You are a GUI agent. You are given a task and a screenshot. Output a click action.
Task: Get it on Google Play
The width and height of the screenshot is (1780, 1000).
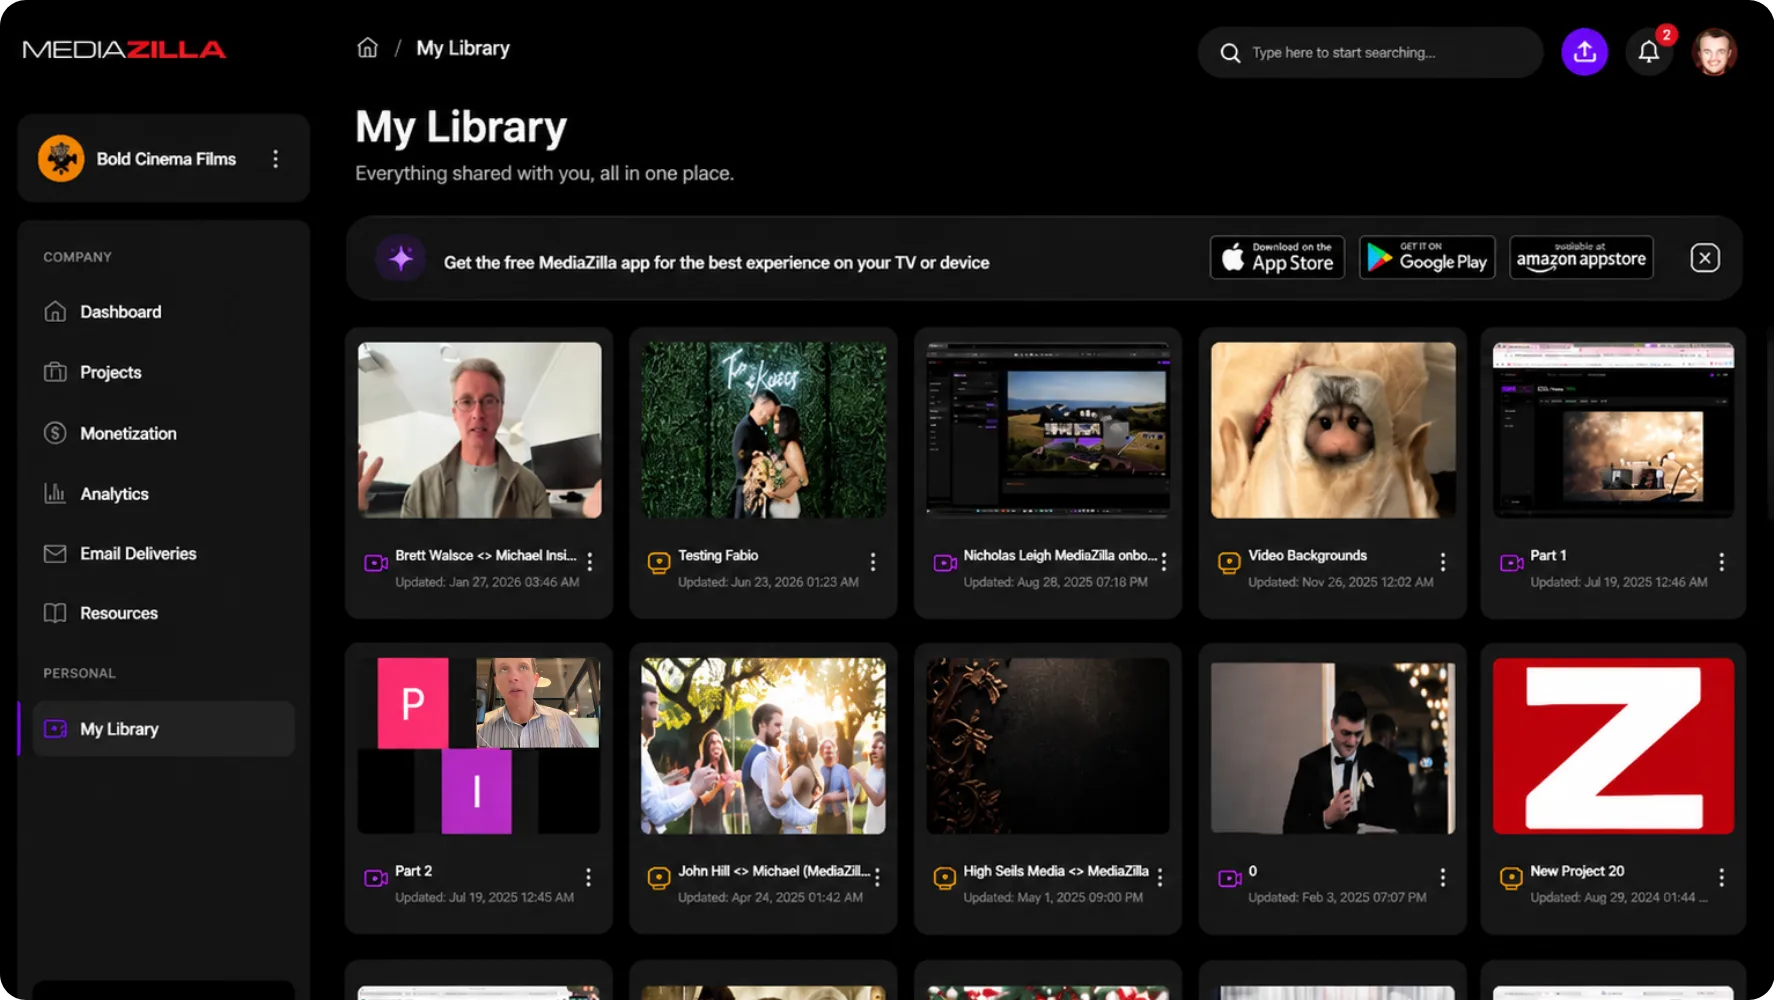click(1427, 258)
